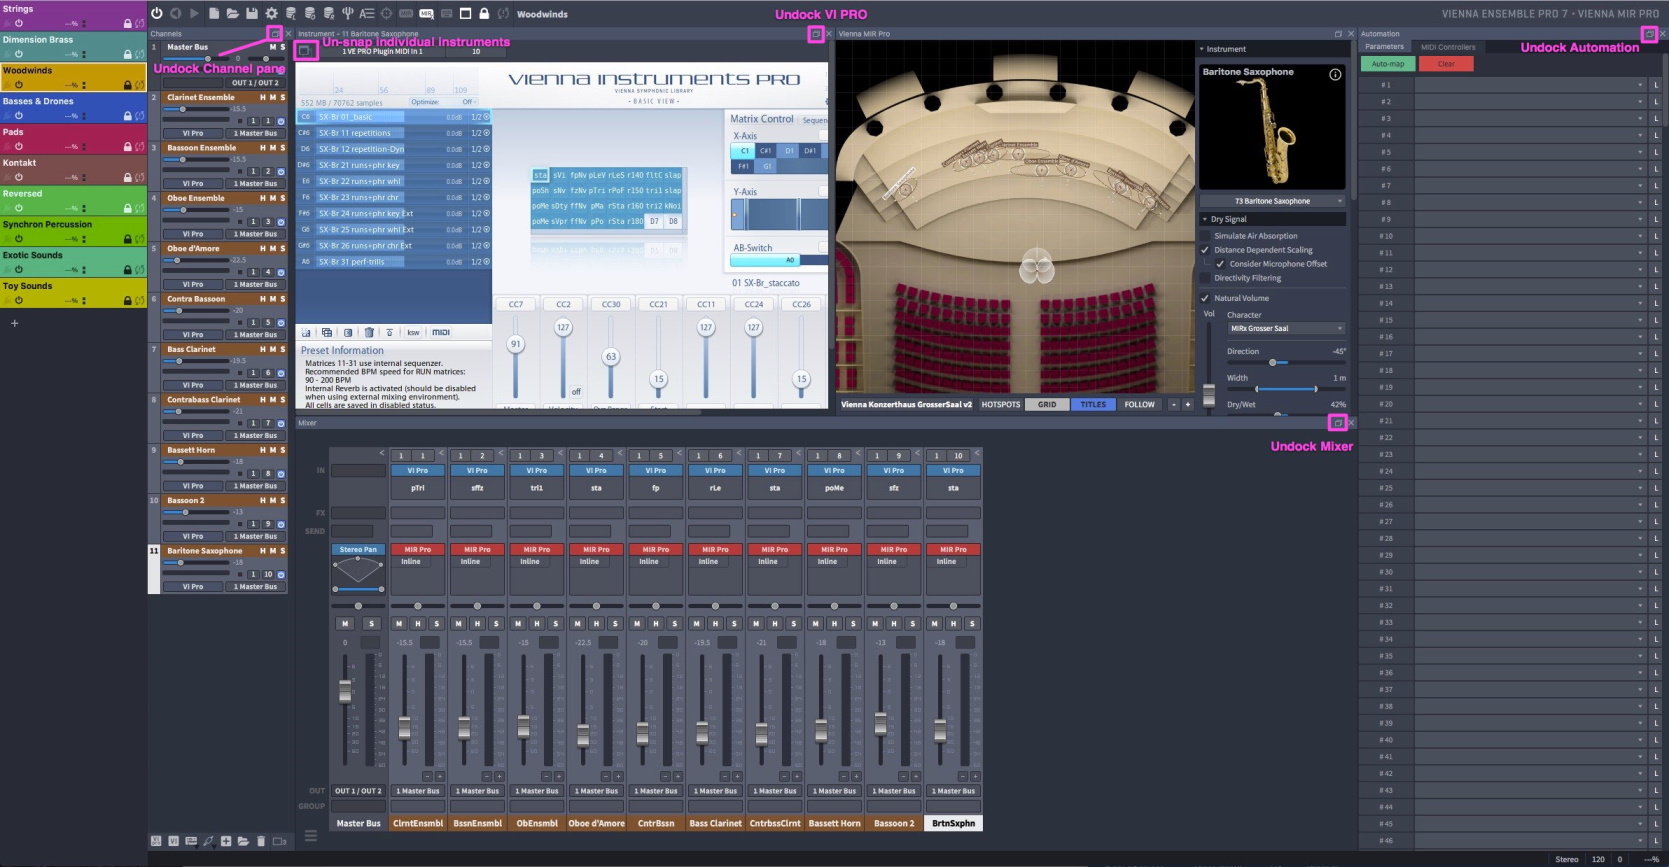The height and width of the screenshot is (867, 1669).
Task: Click the Stereo Pan button on the Master Bus strip
Action: 358,549
